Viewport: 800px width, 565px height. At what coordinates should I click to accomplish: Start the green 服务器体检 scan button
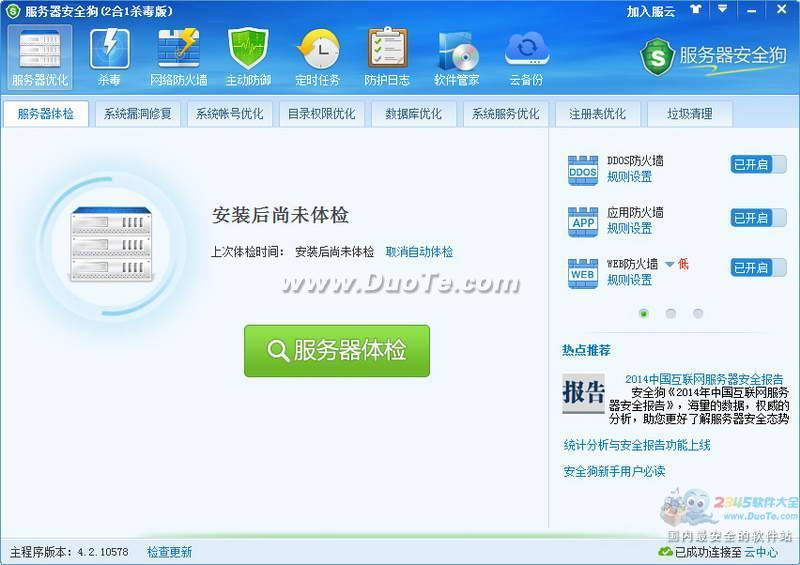tap(337, 351)
